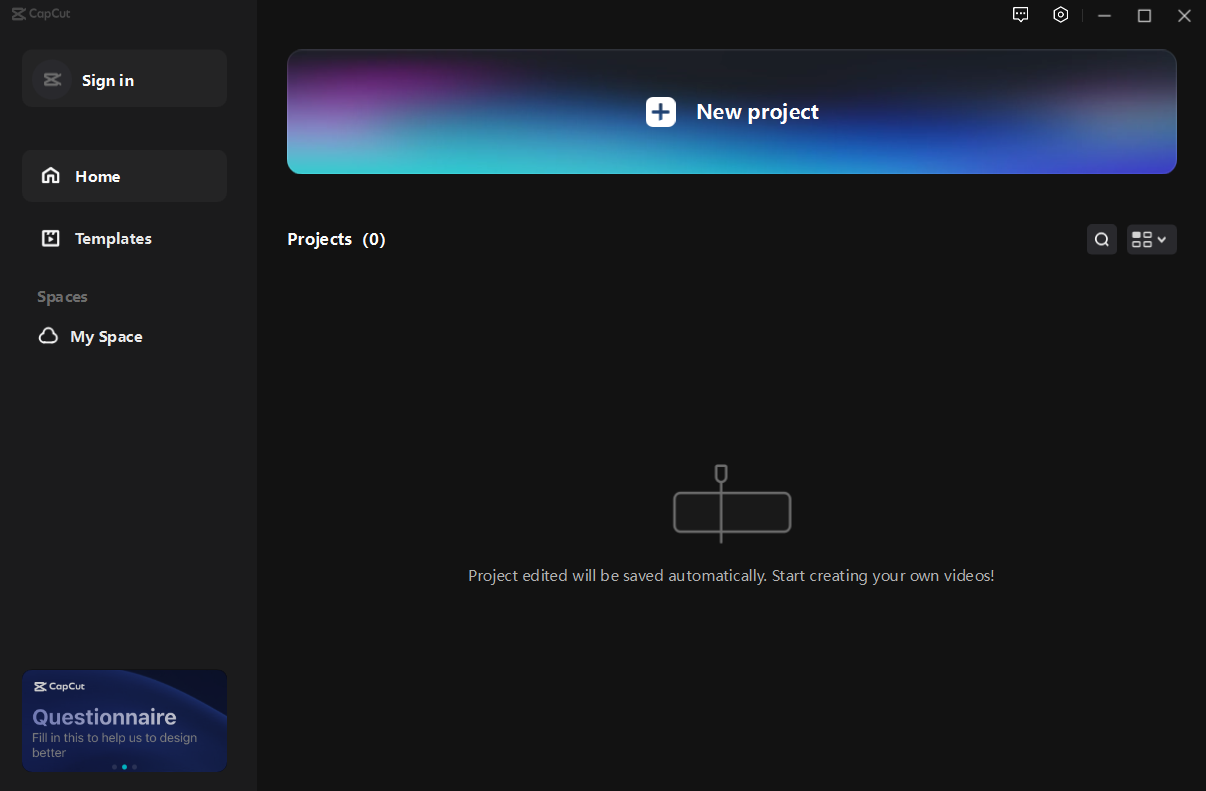Select the last banner carousel dot
Screen dimensions: 1206x791
pyautogui.click(x=134, y=767)
